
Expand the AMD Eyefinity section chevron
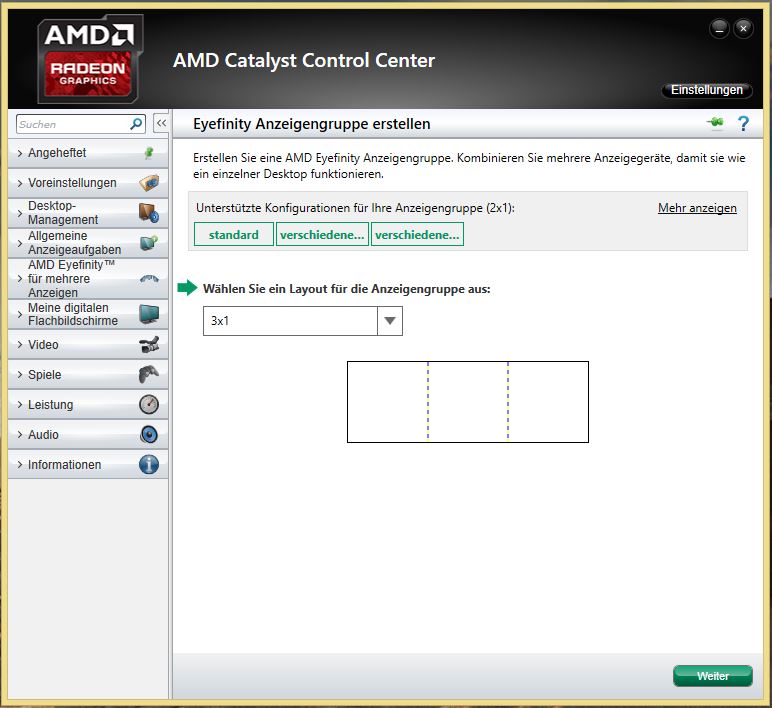(x=20, y=279)
